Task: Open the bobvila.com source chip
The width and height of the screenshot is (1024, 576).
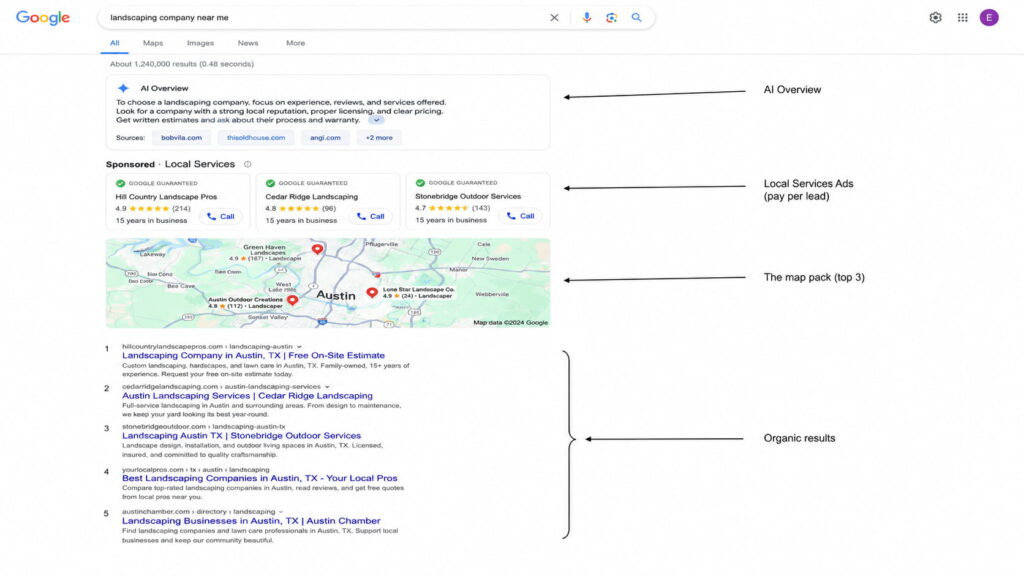Action: tap(182, 138)
